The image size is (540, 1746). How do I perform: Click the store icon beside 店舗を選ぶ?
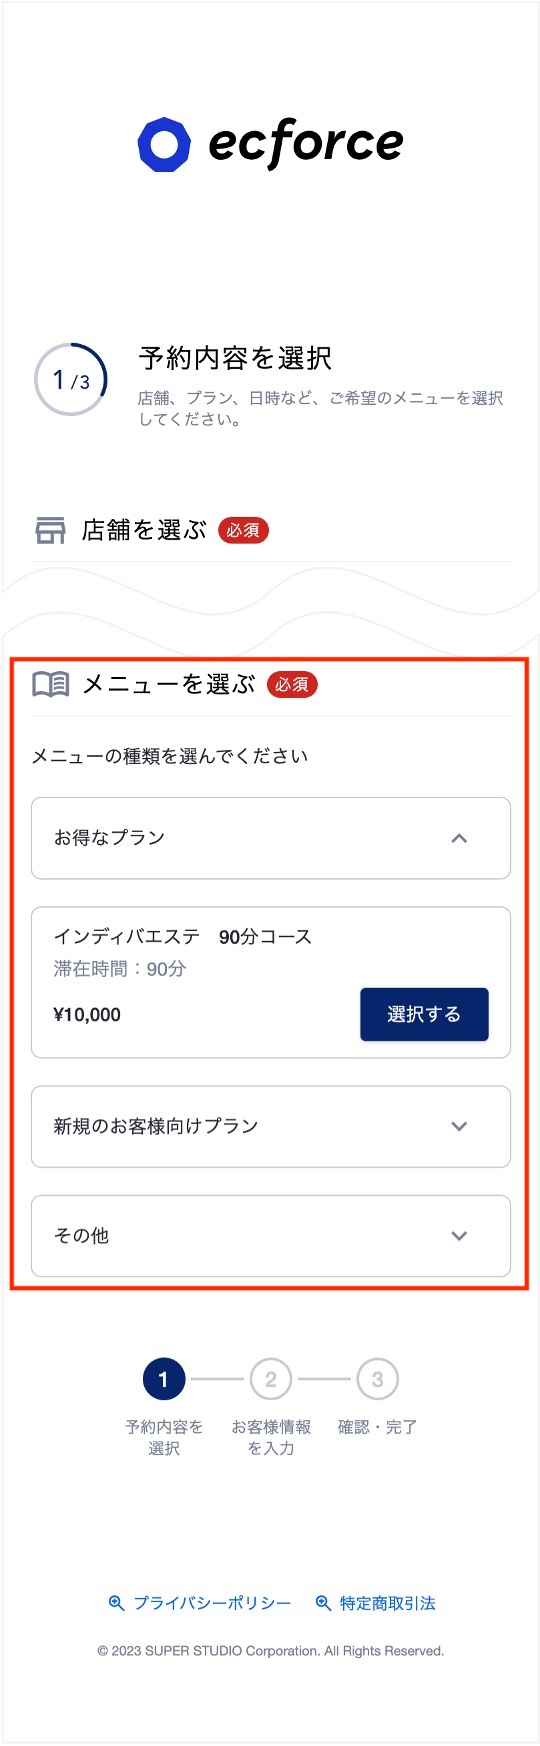tap(50, 531)
